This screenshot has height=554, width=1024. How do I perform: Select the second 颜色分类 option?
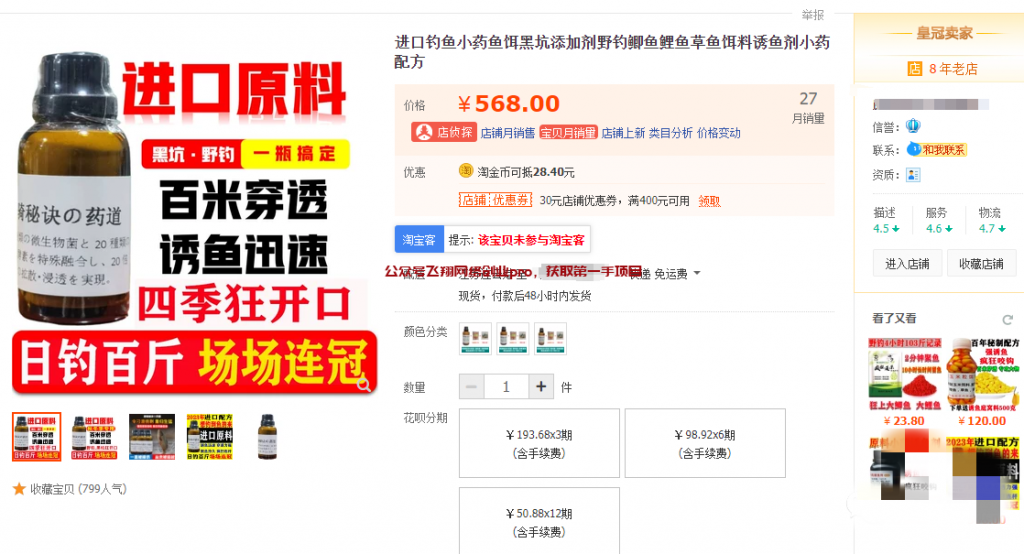513,338
